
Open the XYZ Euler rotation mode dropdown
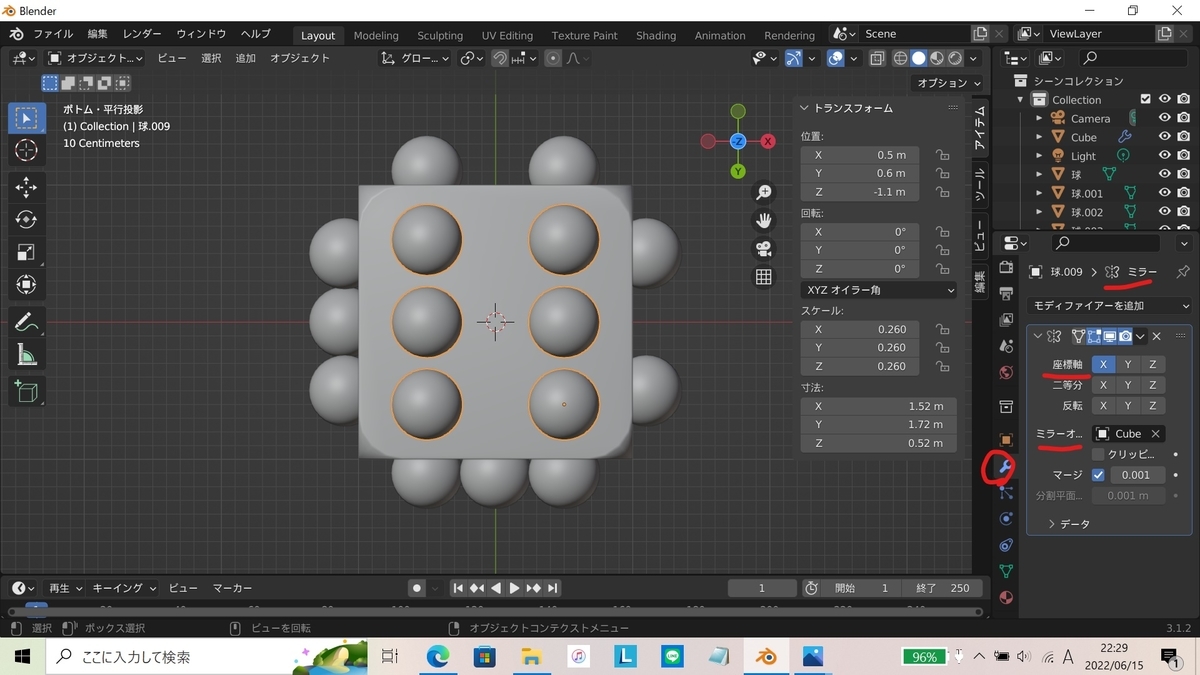[x=878, y=290]
